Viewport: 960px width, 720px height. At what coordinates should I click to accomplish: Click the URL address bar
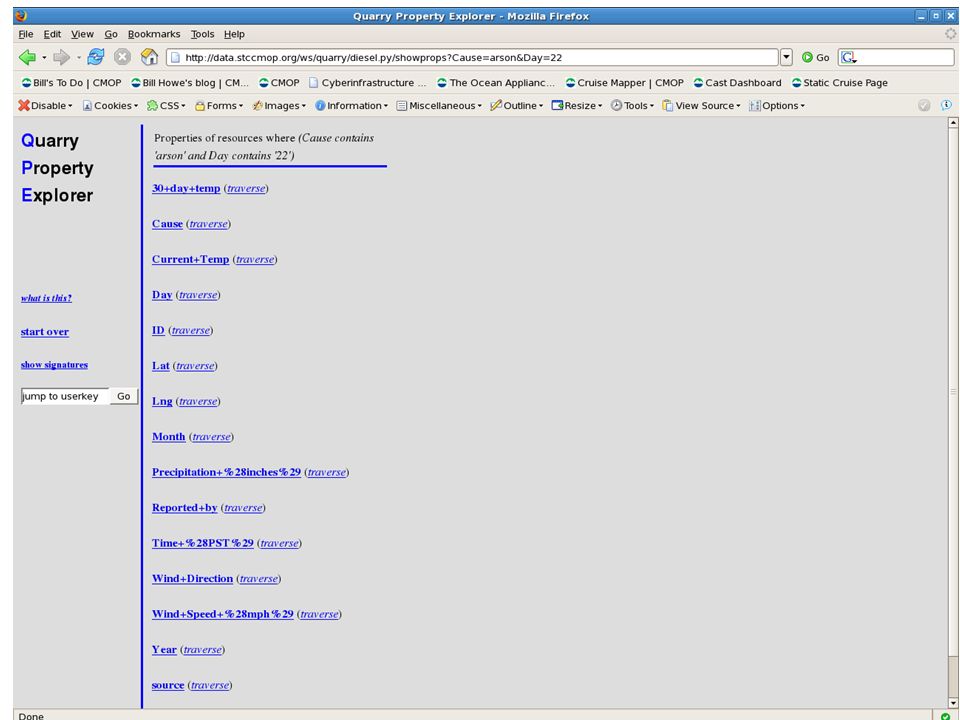tap(472, 58)
